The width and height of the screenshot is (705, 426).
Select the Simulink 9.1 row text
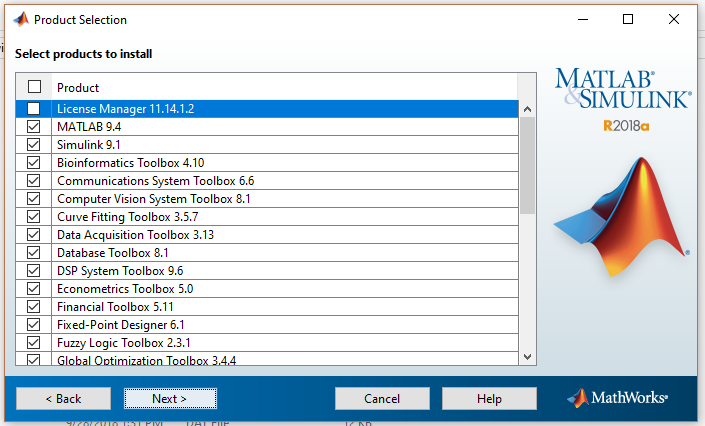click(x=89, y=145)
